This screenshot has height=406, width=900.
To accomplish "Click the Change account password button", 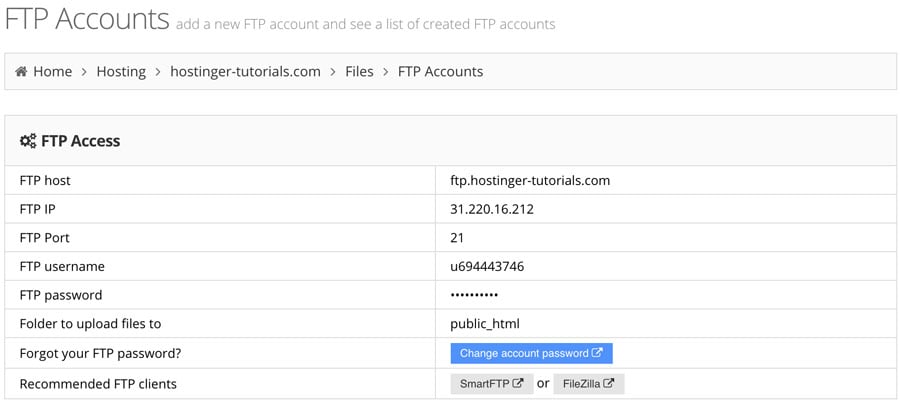I will pos(532,354).
